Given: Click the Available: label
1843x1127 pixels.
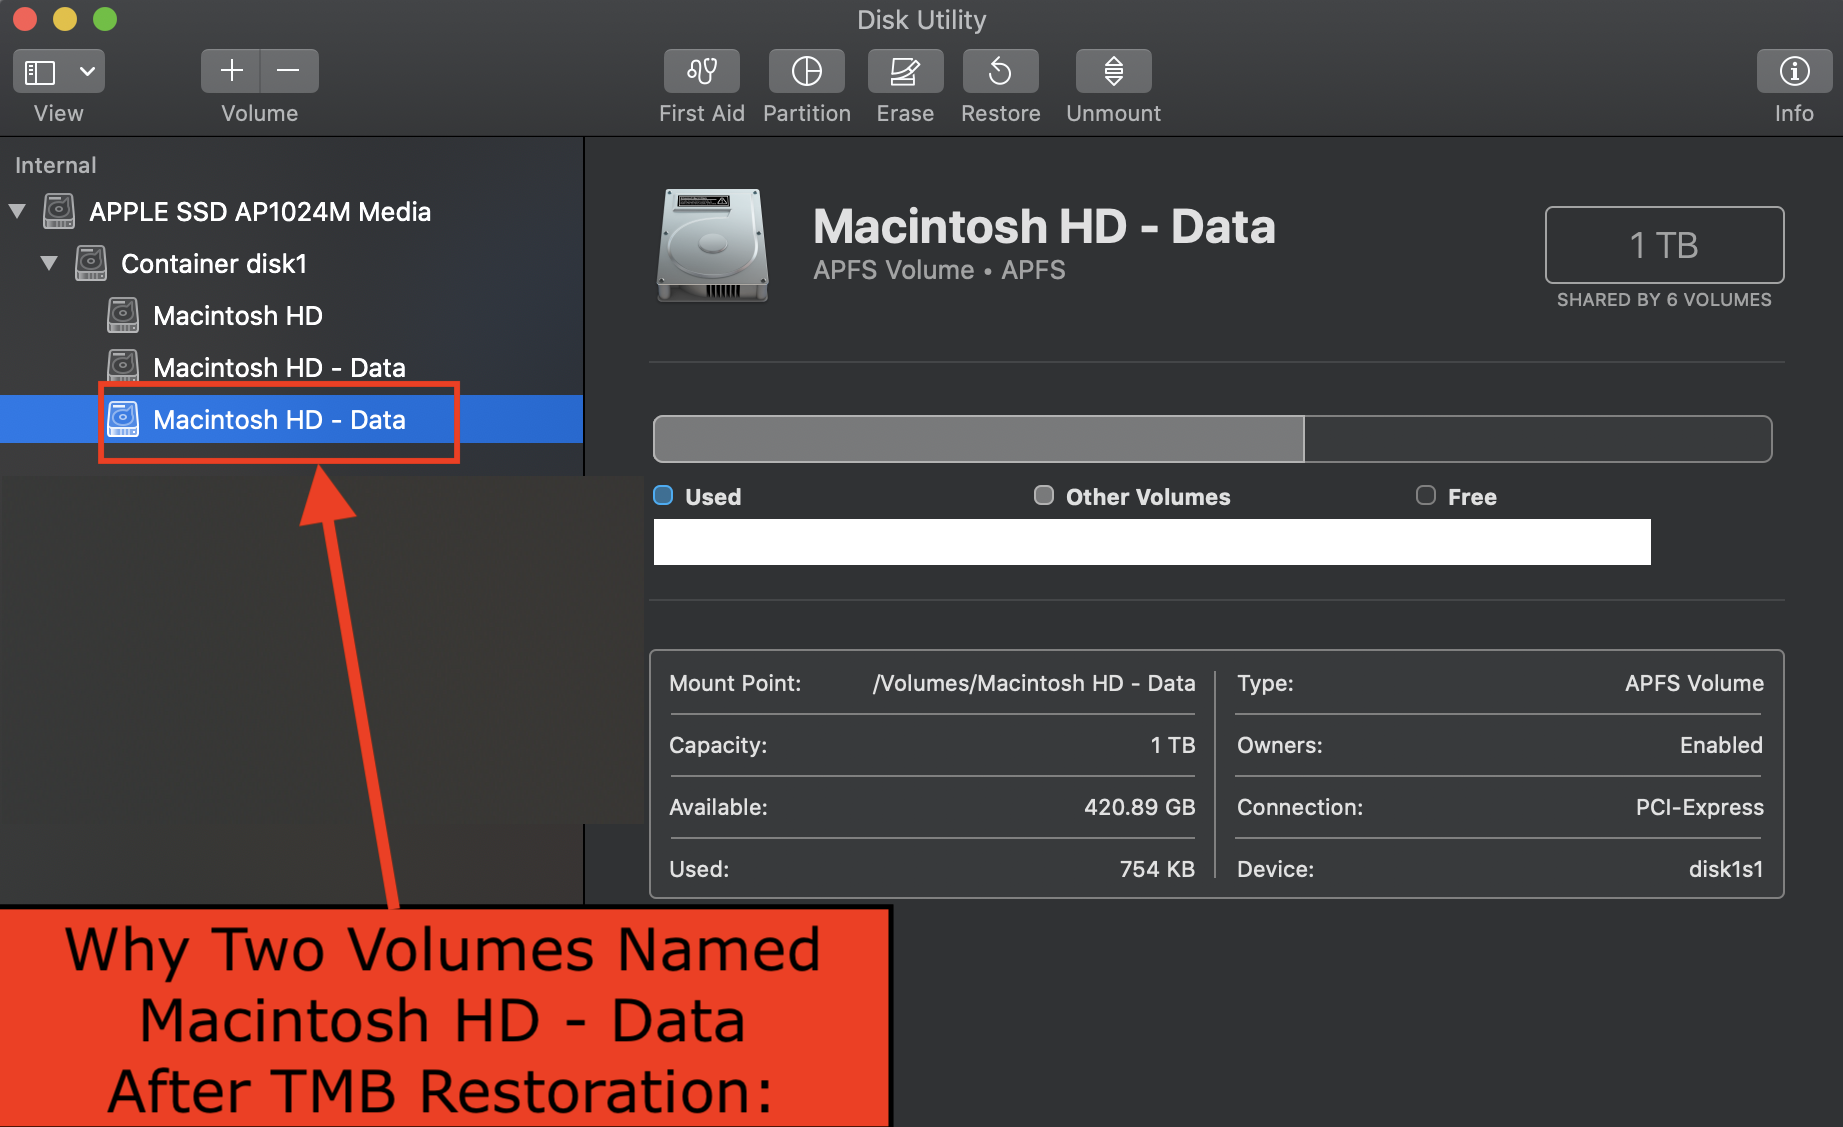Looking at the screenshot, I should click(718, 807).
